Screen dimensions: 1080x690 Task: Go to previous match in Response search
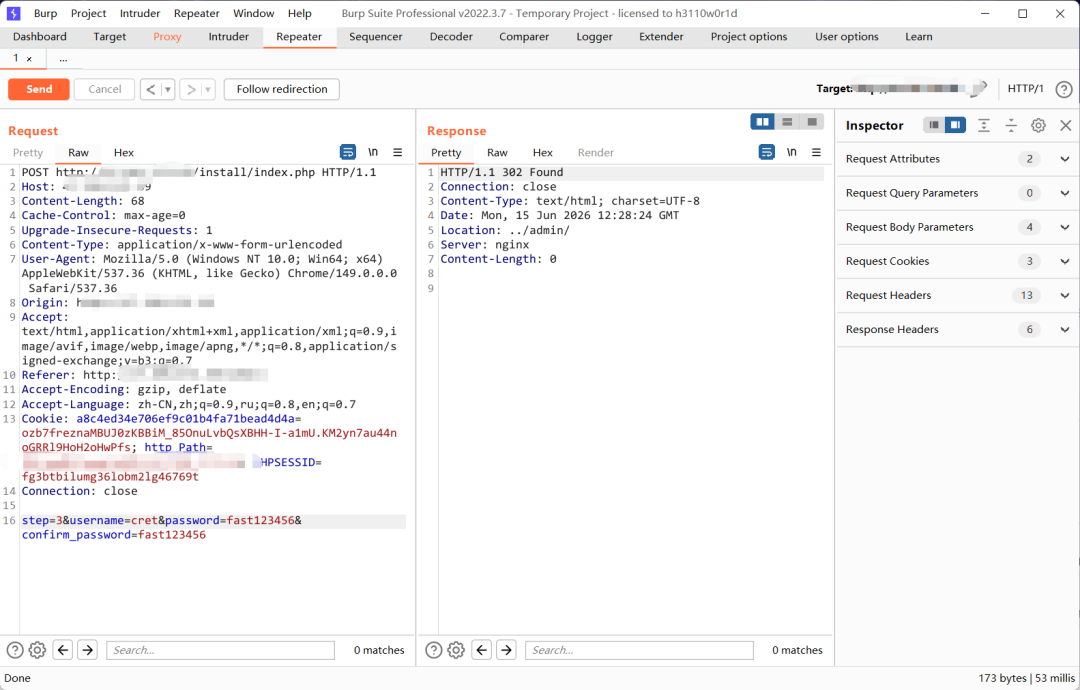(482, 650)
